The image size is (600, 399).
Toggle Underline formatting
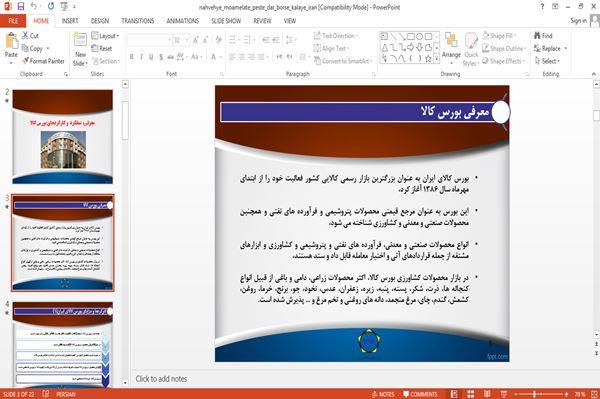click(x=151, y=57)
